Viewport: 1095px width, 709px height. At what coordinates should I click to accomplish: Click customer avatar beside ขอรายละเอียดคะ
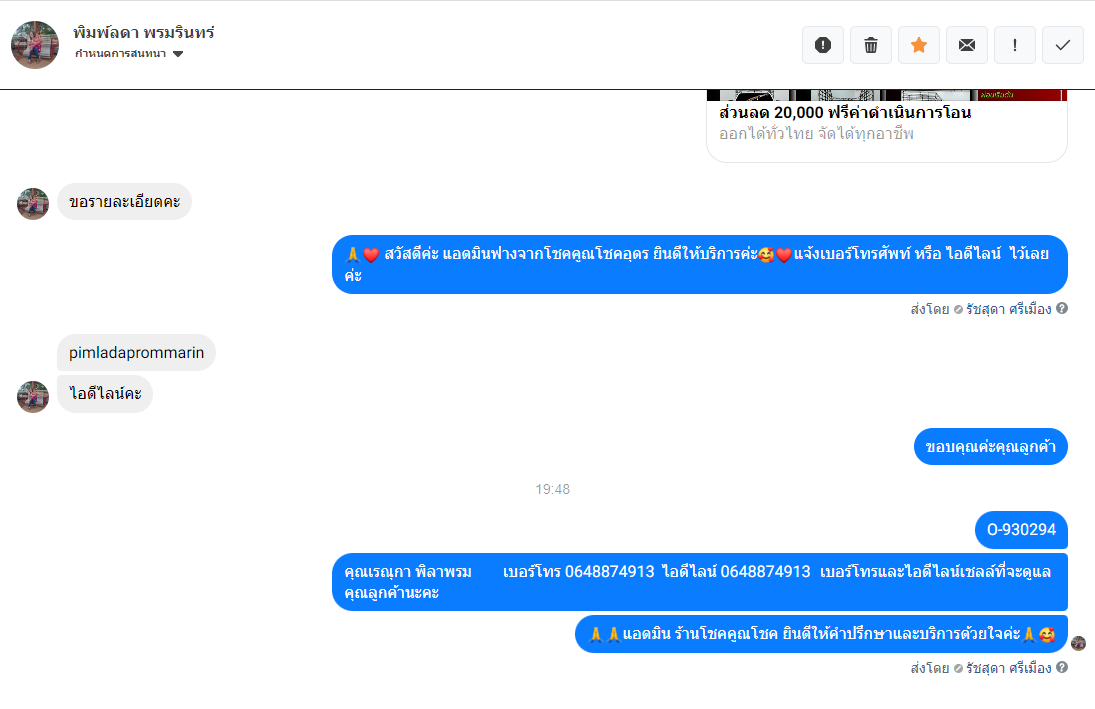[33, 203]
